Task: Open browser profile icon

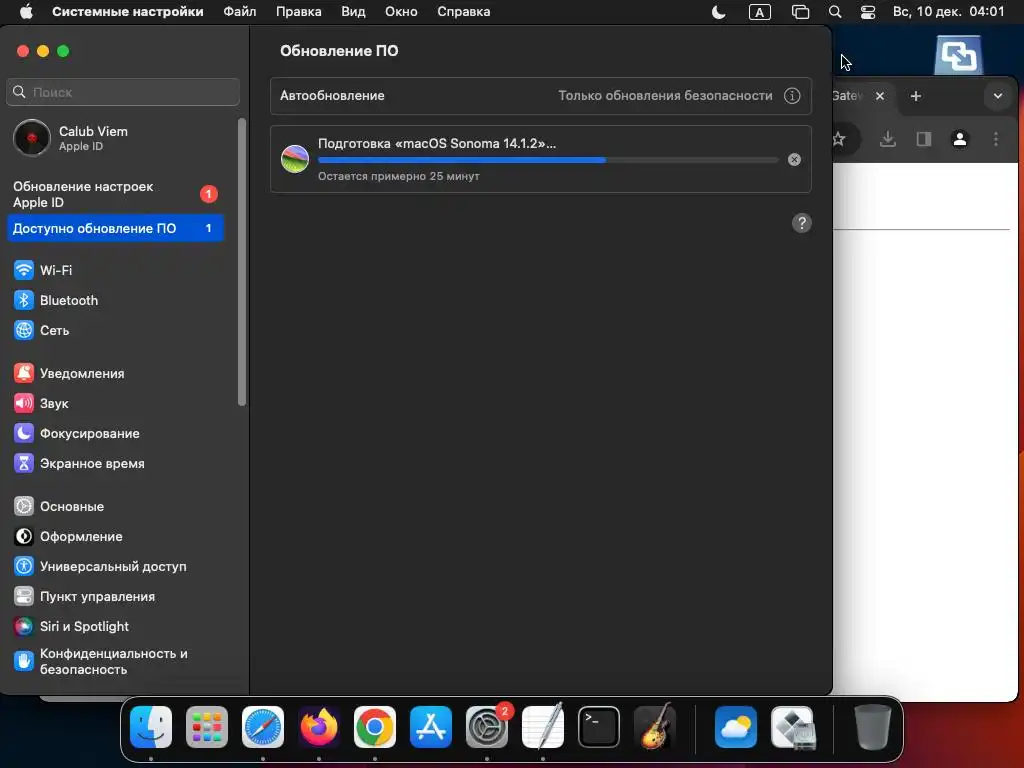Action: point(959,138)
